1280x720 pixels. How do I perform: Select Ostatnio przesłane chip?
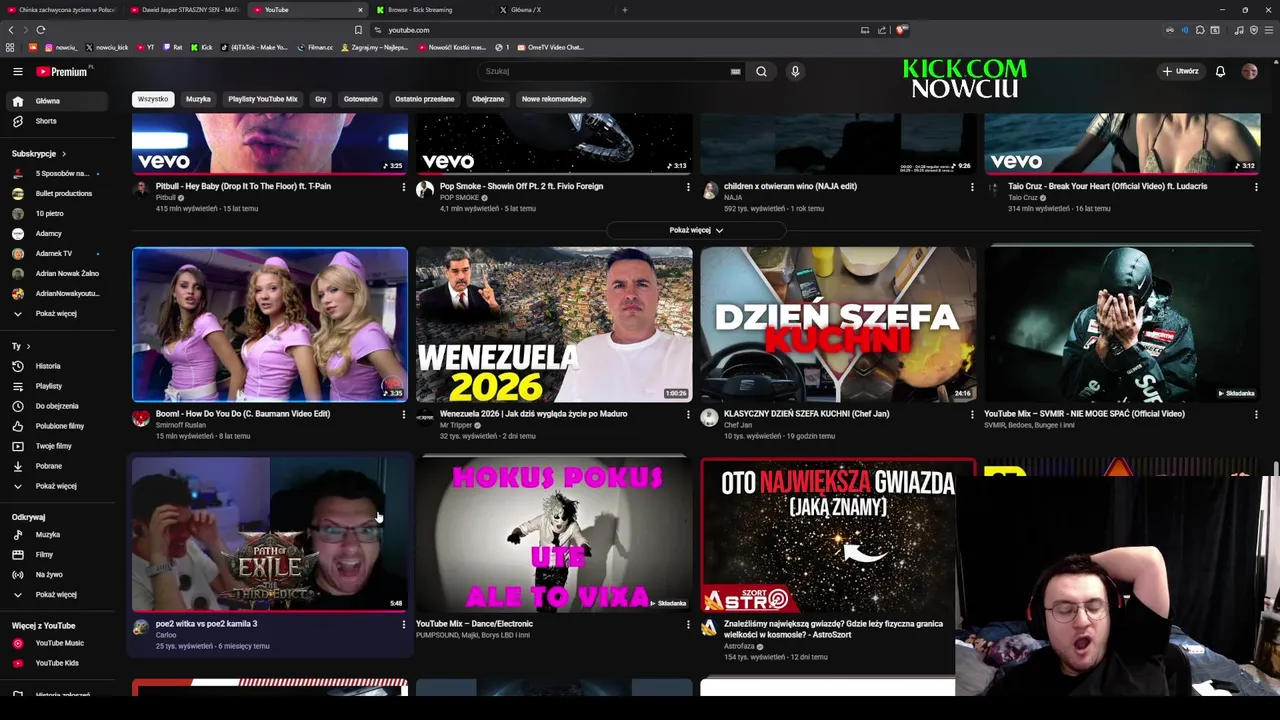(425, 99)
